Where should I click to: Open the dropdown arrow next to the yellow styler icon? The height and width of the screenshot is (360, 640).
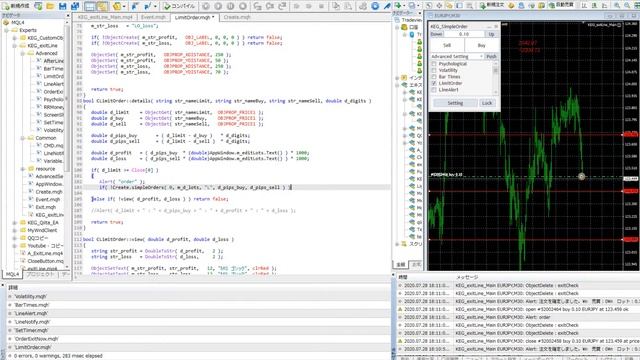coord(124,6)
